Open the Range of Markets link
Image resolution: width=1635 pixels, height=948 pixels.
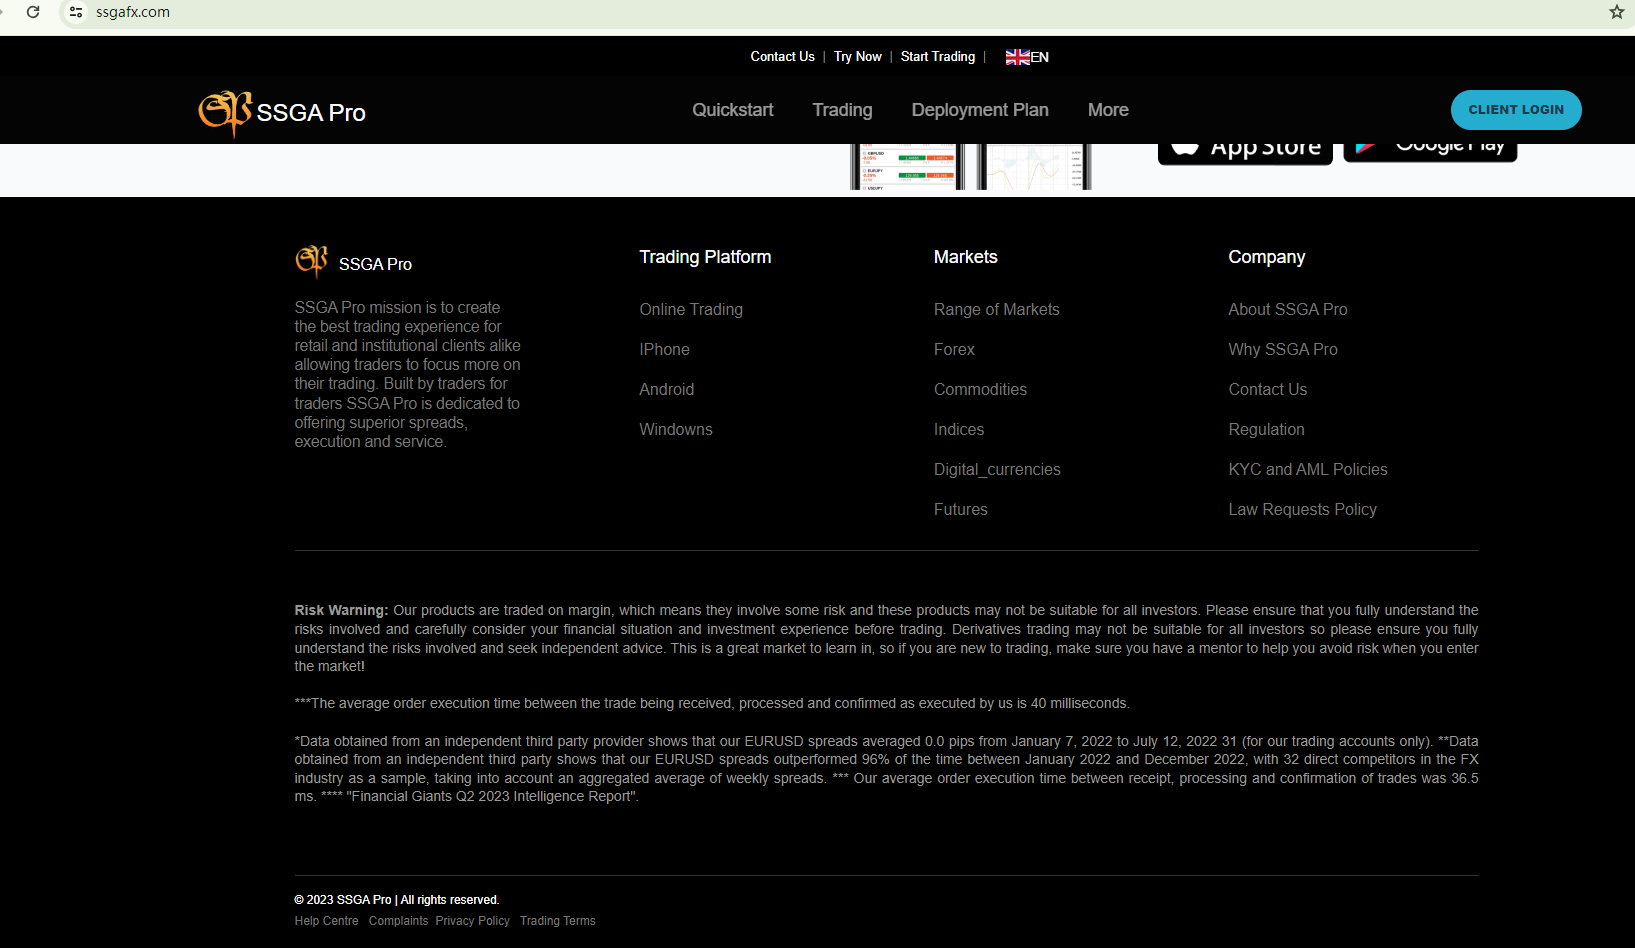tap(997, 310)
